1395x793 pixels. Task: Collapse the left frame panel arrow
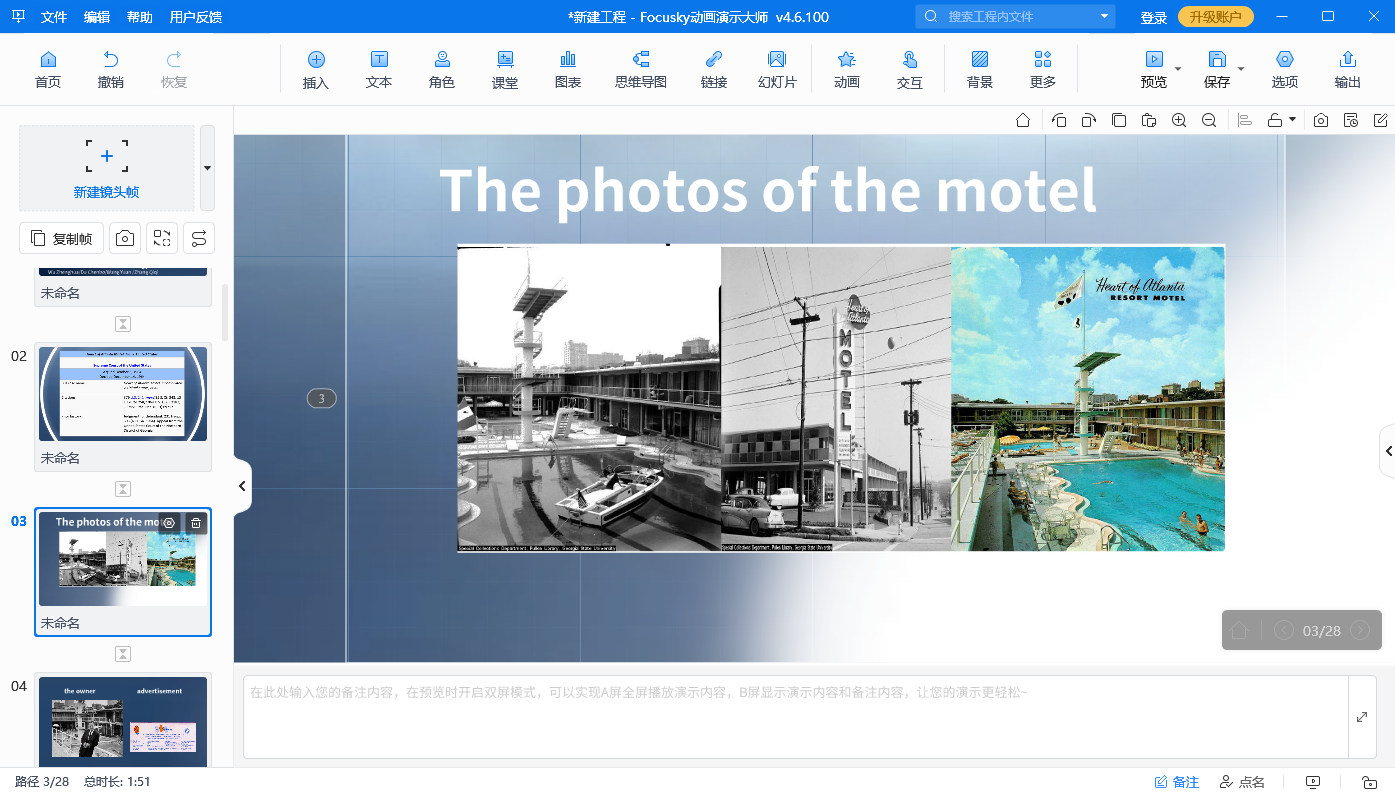(242, 486)
